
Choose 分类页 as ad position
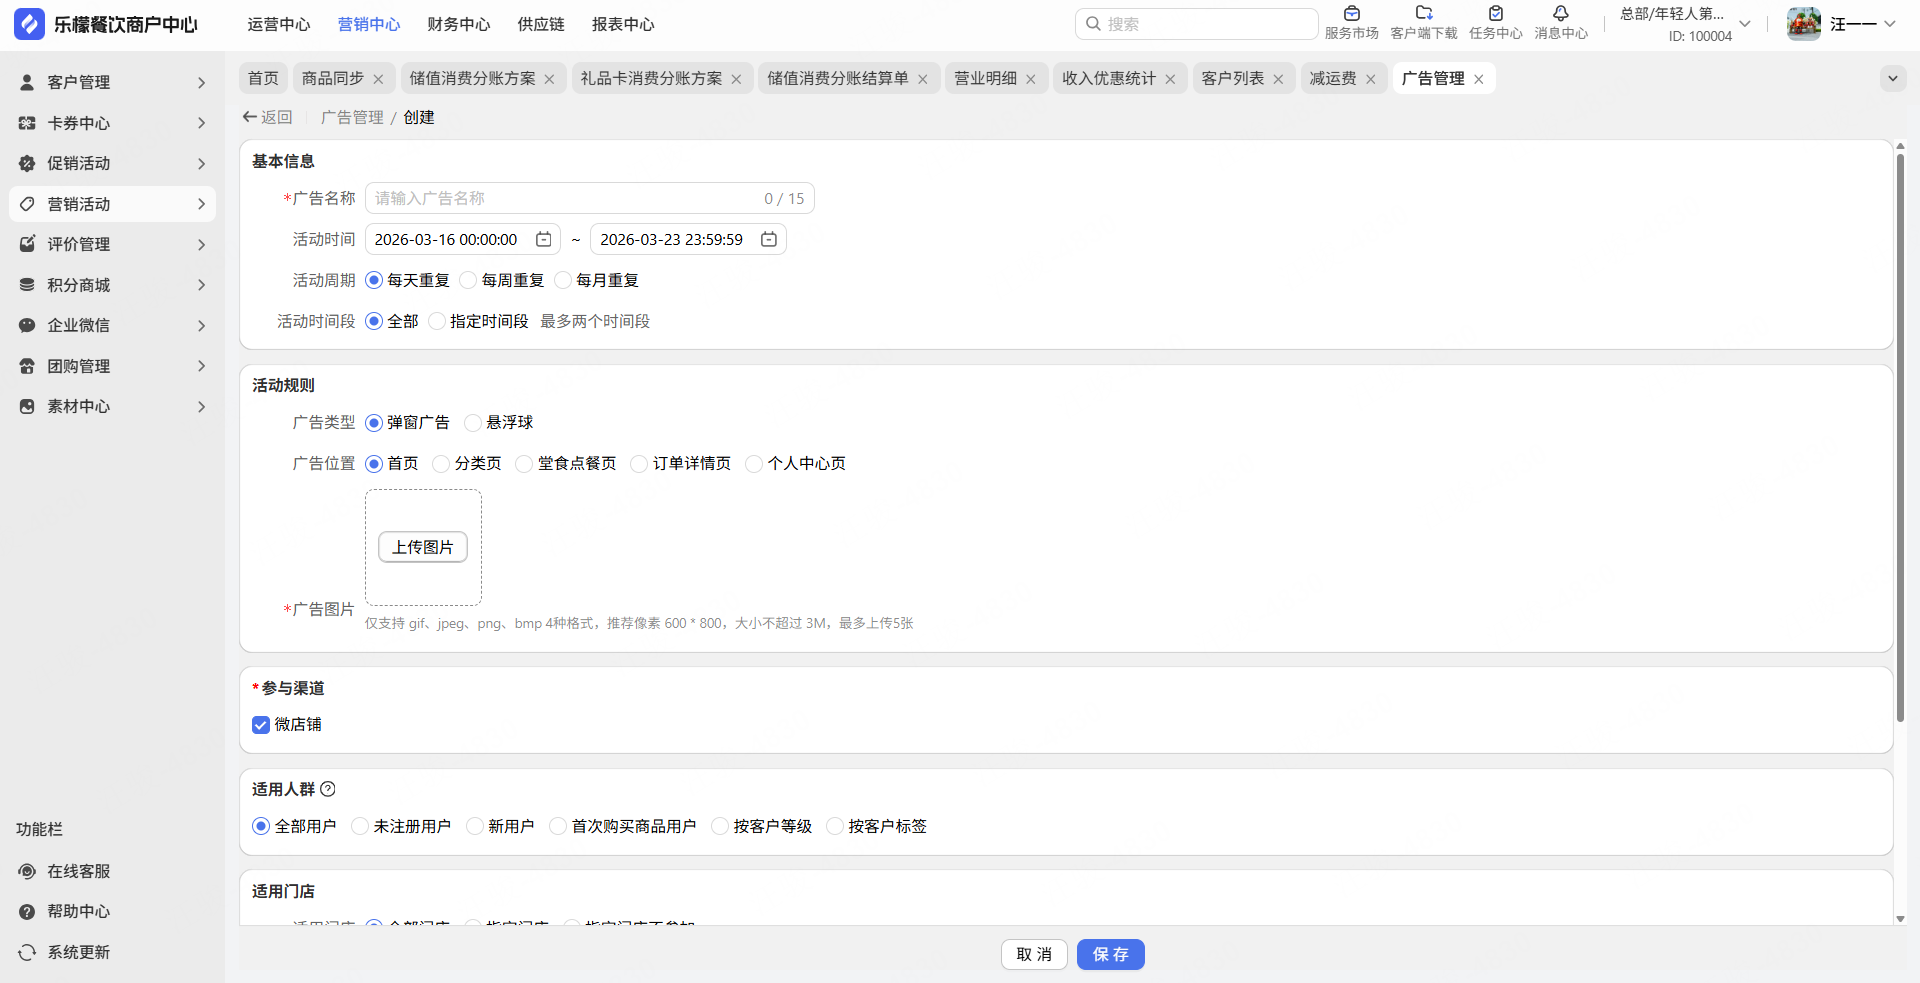[x=441, y=463]
